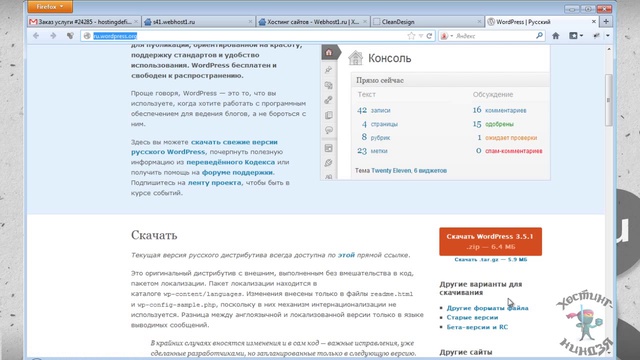This screenshot has height=360, width=640.
Task: Switch to the s41.webhost1.ru tab
Action: 198,22
